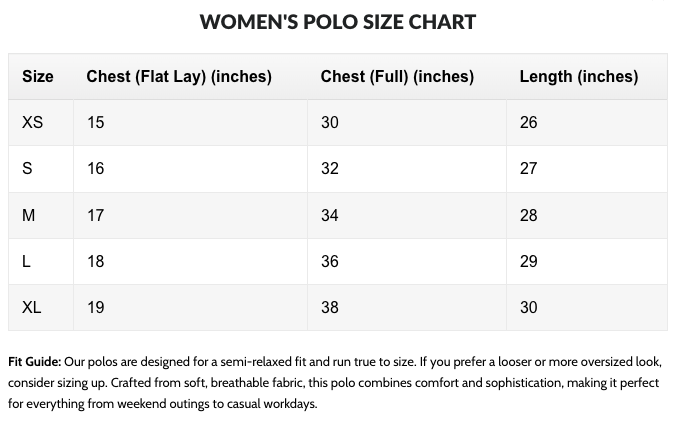Select flat lay chest value 19
674x426 pixels.
[x=96, y=307]
